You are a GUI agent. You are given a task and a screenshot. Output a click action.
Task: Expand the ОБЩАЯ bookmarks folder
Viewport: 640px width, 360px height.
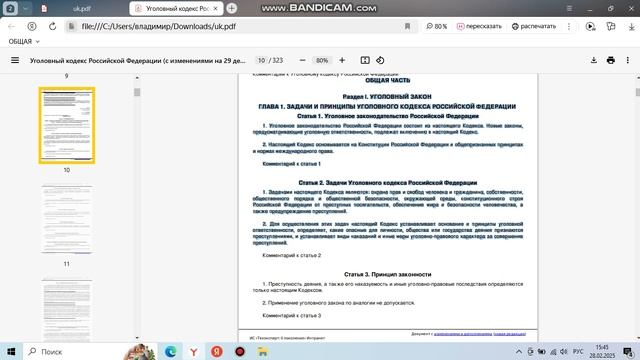click(24, 42)
